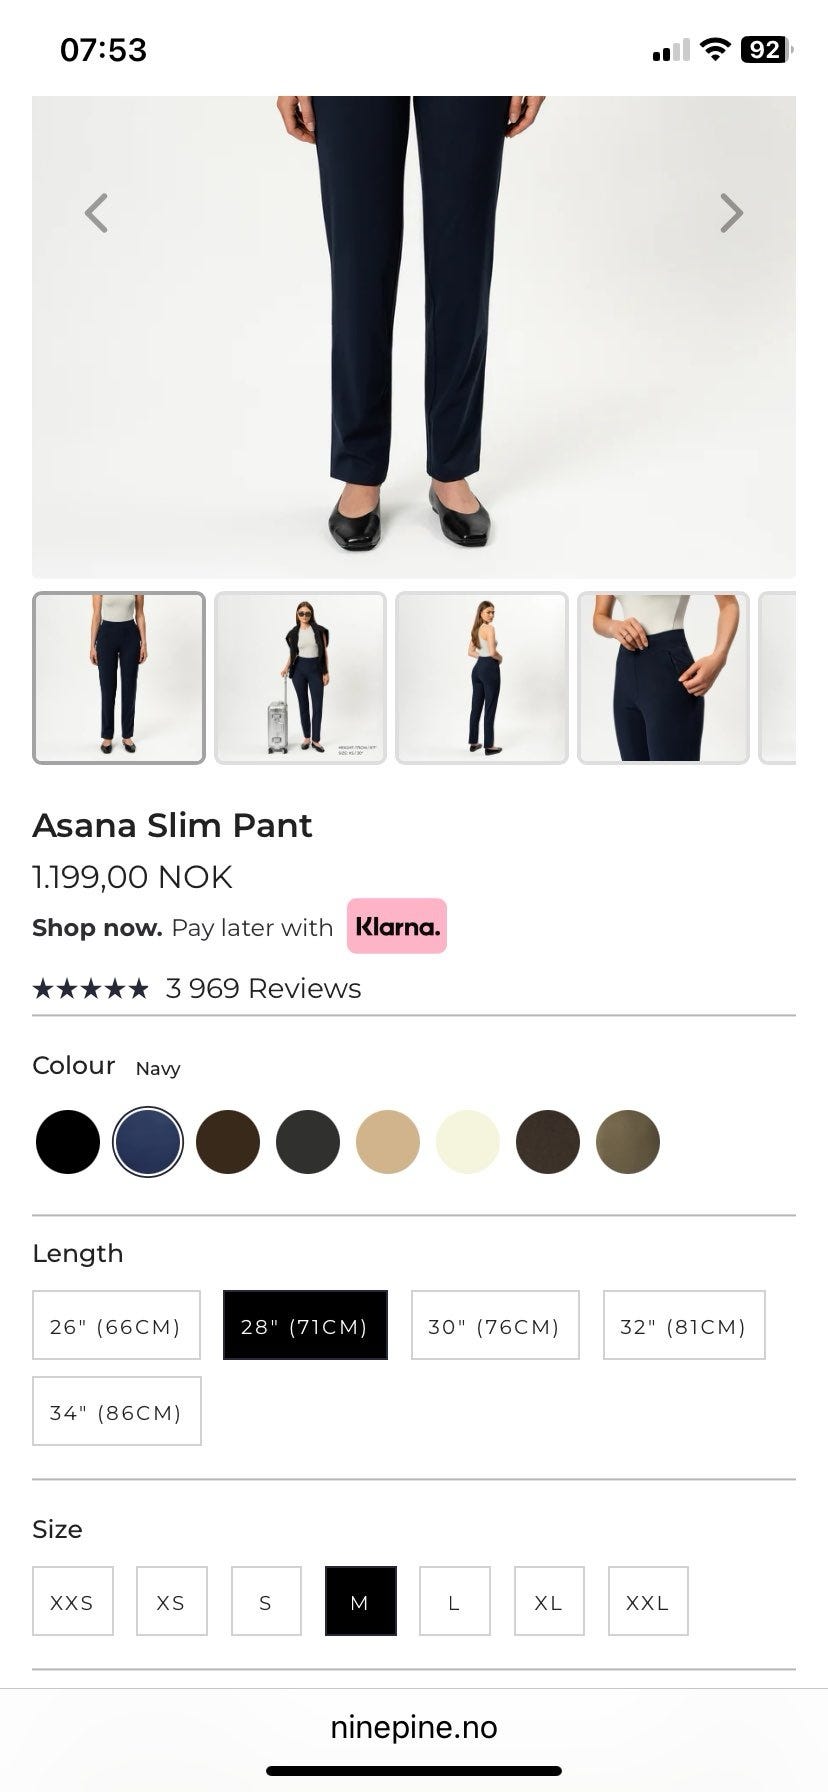Select 26" (66CM) length option
This screenshot has height=1792, width=828.
click(x=116, y=1326)
